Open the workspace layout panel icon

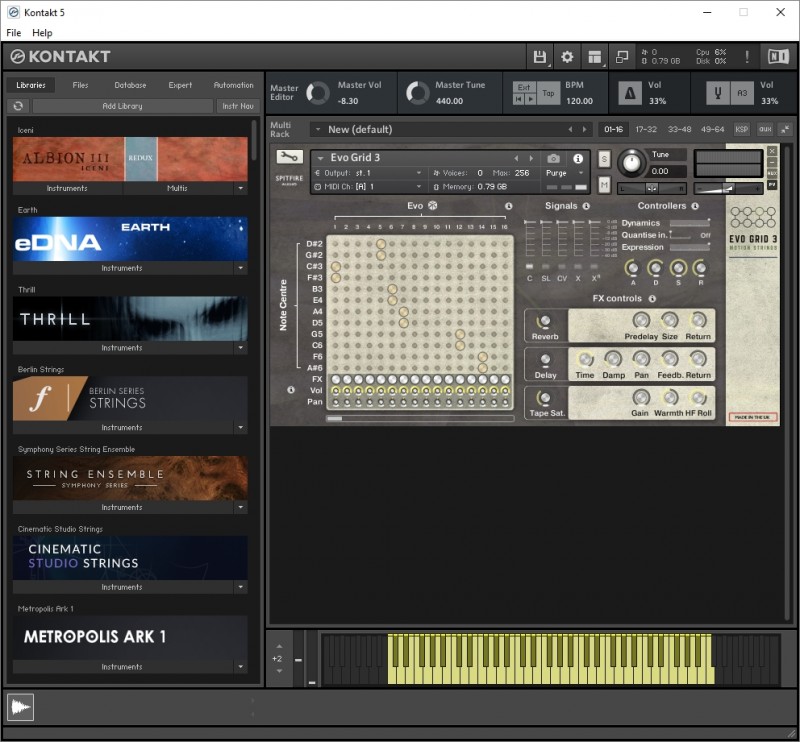(x=594, y=57)
